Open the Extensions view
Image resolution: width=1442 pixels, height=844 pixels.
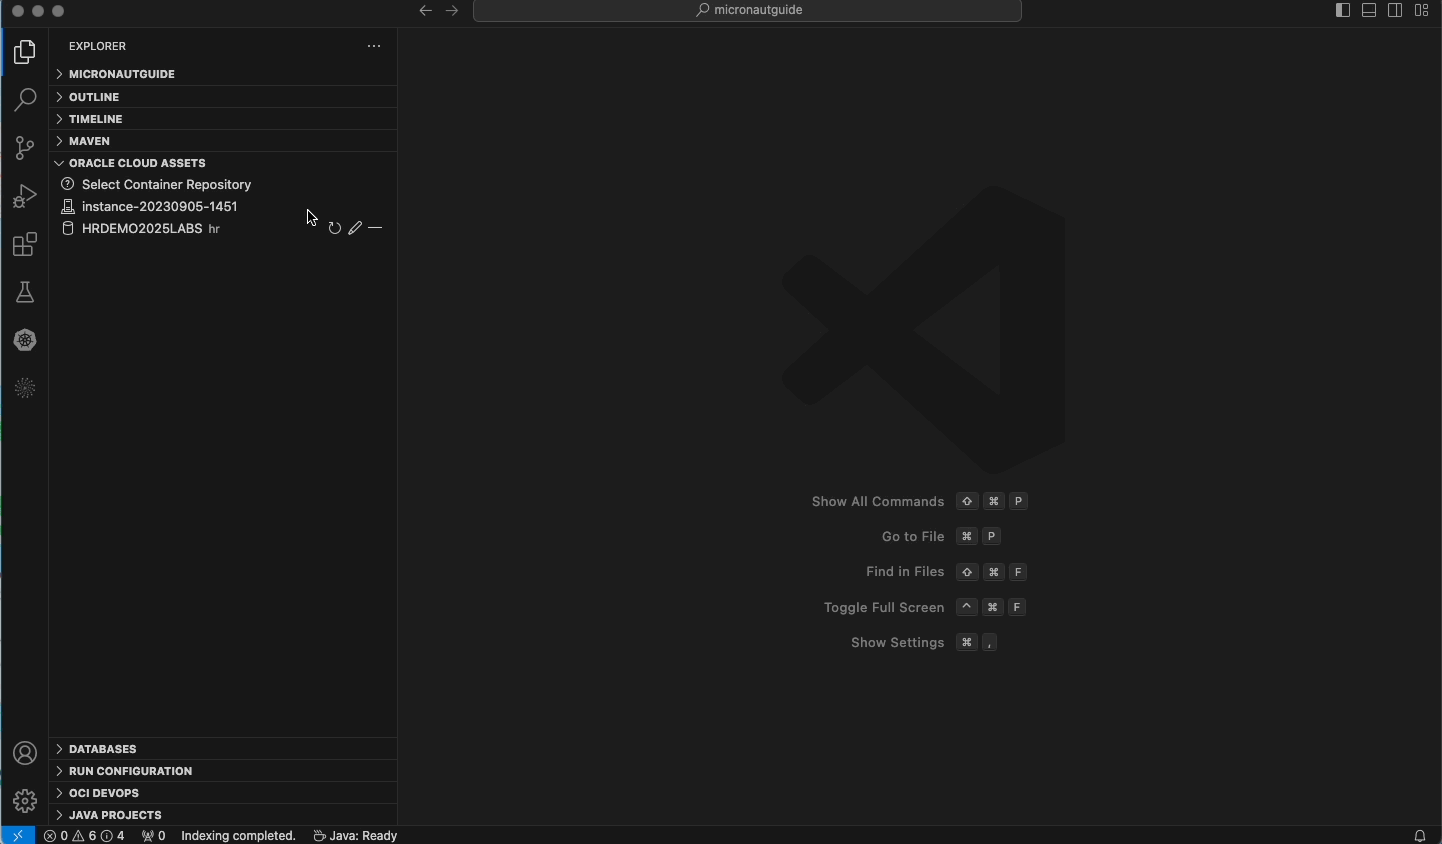pyautogui.click(x=24, y=244)
